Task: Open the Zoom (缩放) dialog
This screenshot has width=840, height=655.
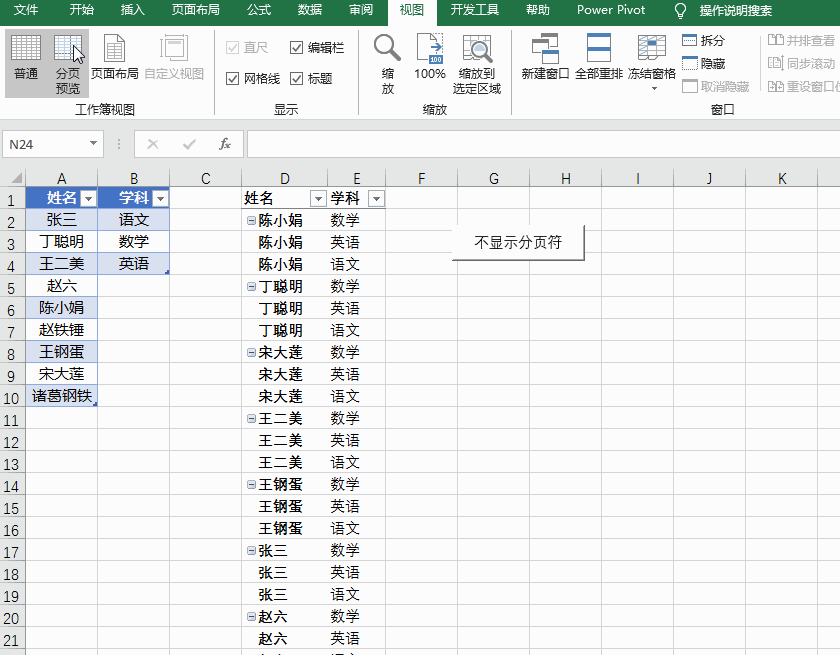Action: coord(387,63)
